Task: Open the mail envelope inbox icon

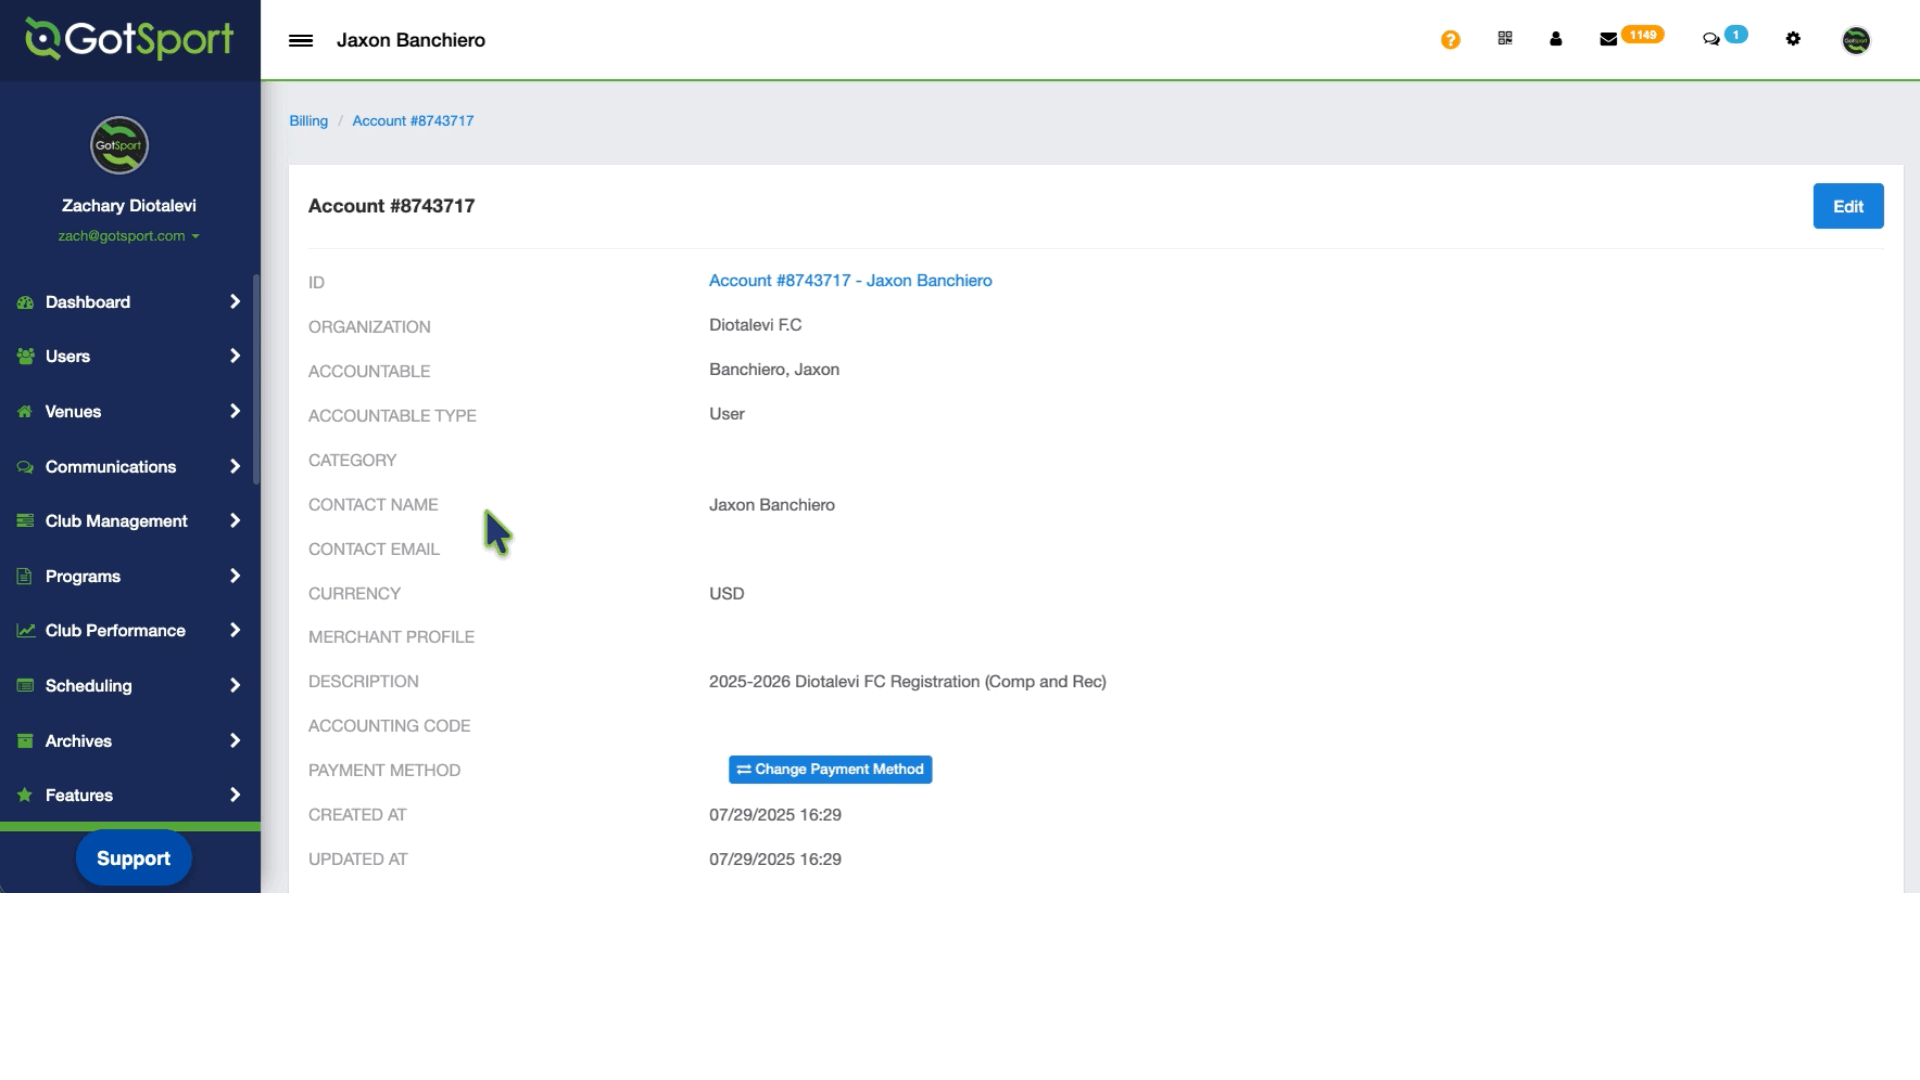Action: point(1608,39)
